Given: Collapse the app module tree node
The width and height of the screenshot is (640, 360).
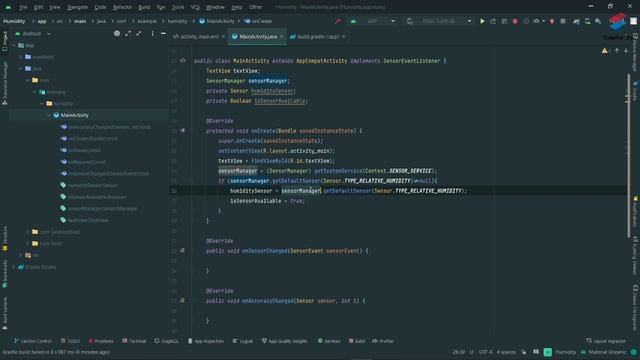Looking at the screenshot, I should tap(14, 45).
